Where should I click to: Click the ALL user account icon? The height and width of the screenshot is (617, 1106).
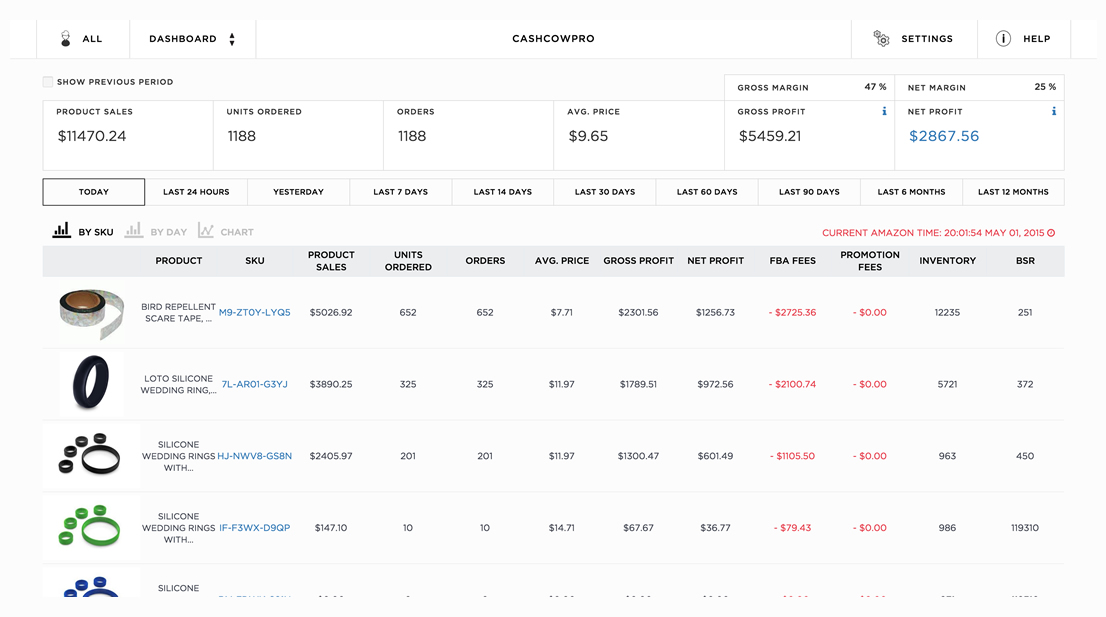pyautogui.click(x=66, y=39)
